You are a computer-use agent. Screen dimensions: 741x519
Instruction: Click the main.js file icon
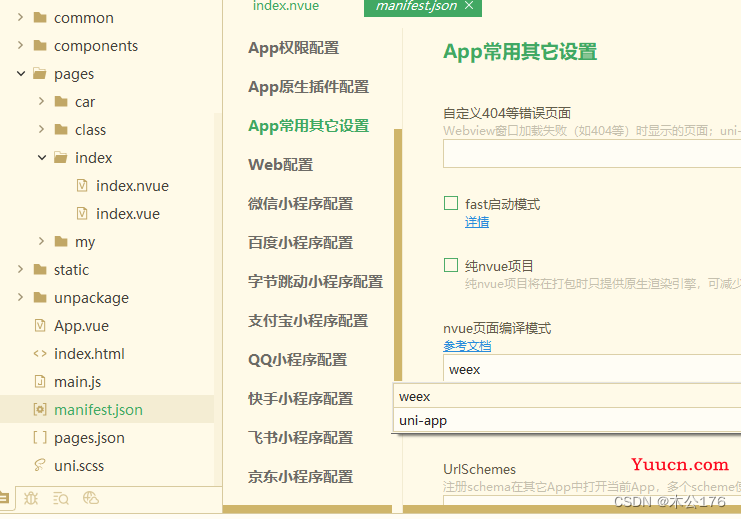coord(40,381)
